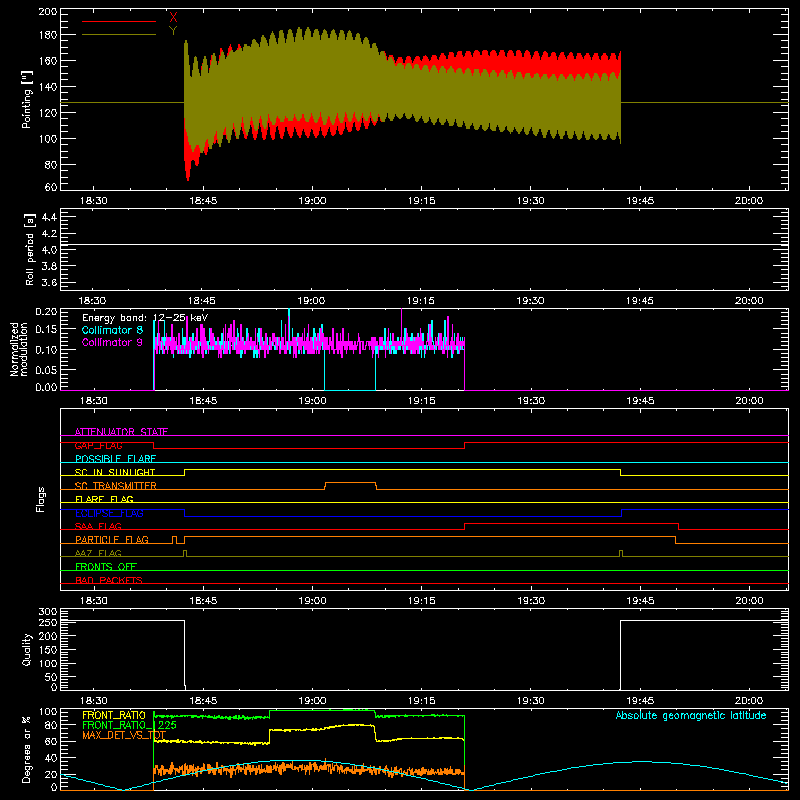Click the 20:00 tick label under Quality plot
The height and width of the screenshot is (800, 800).
(x=749, y=701)
